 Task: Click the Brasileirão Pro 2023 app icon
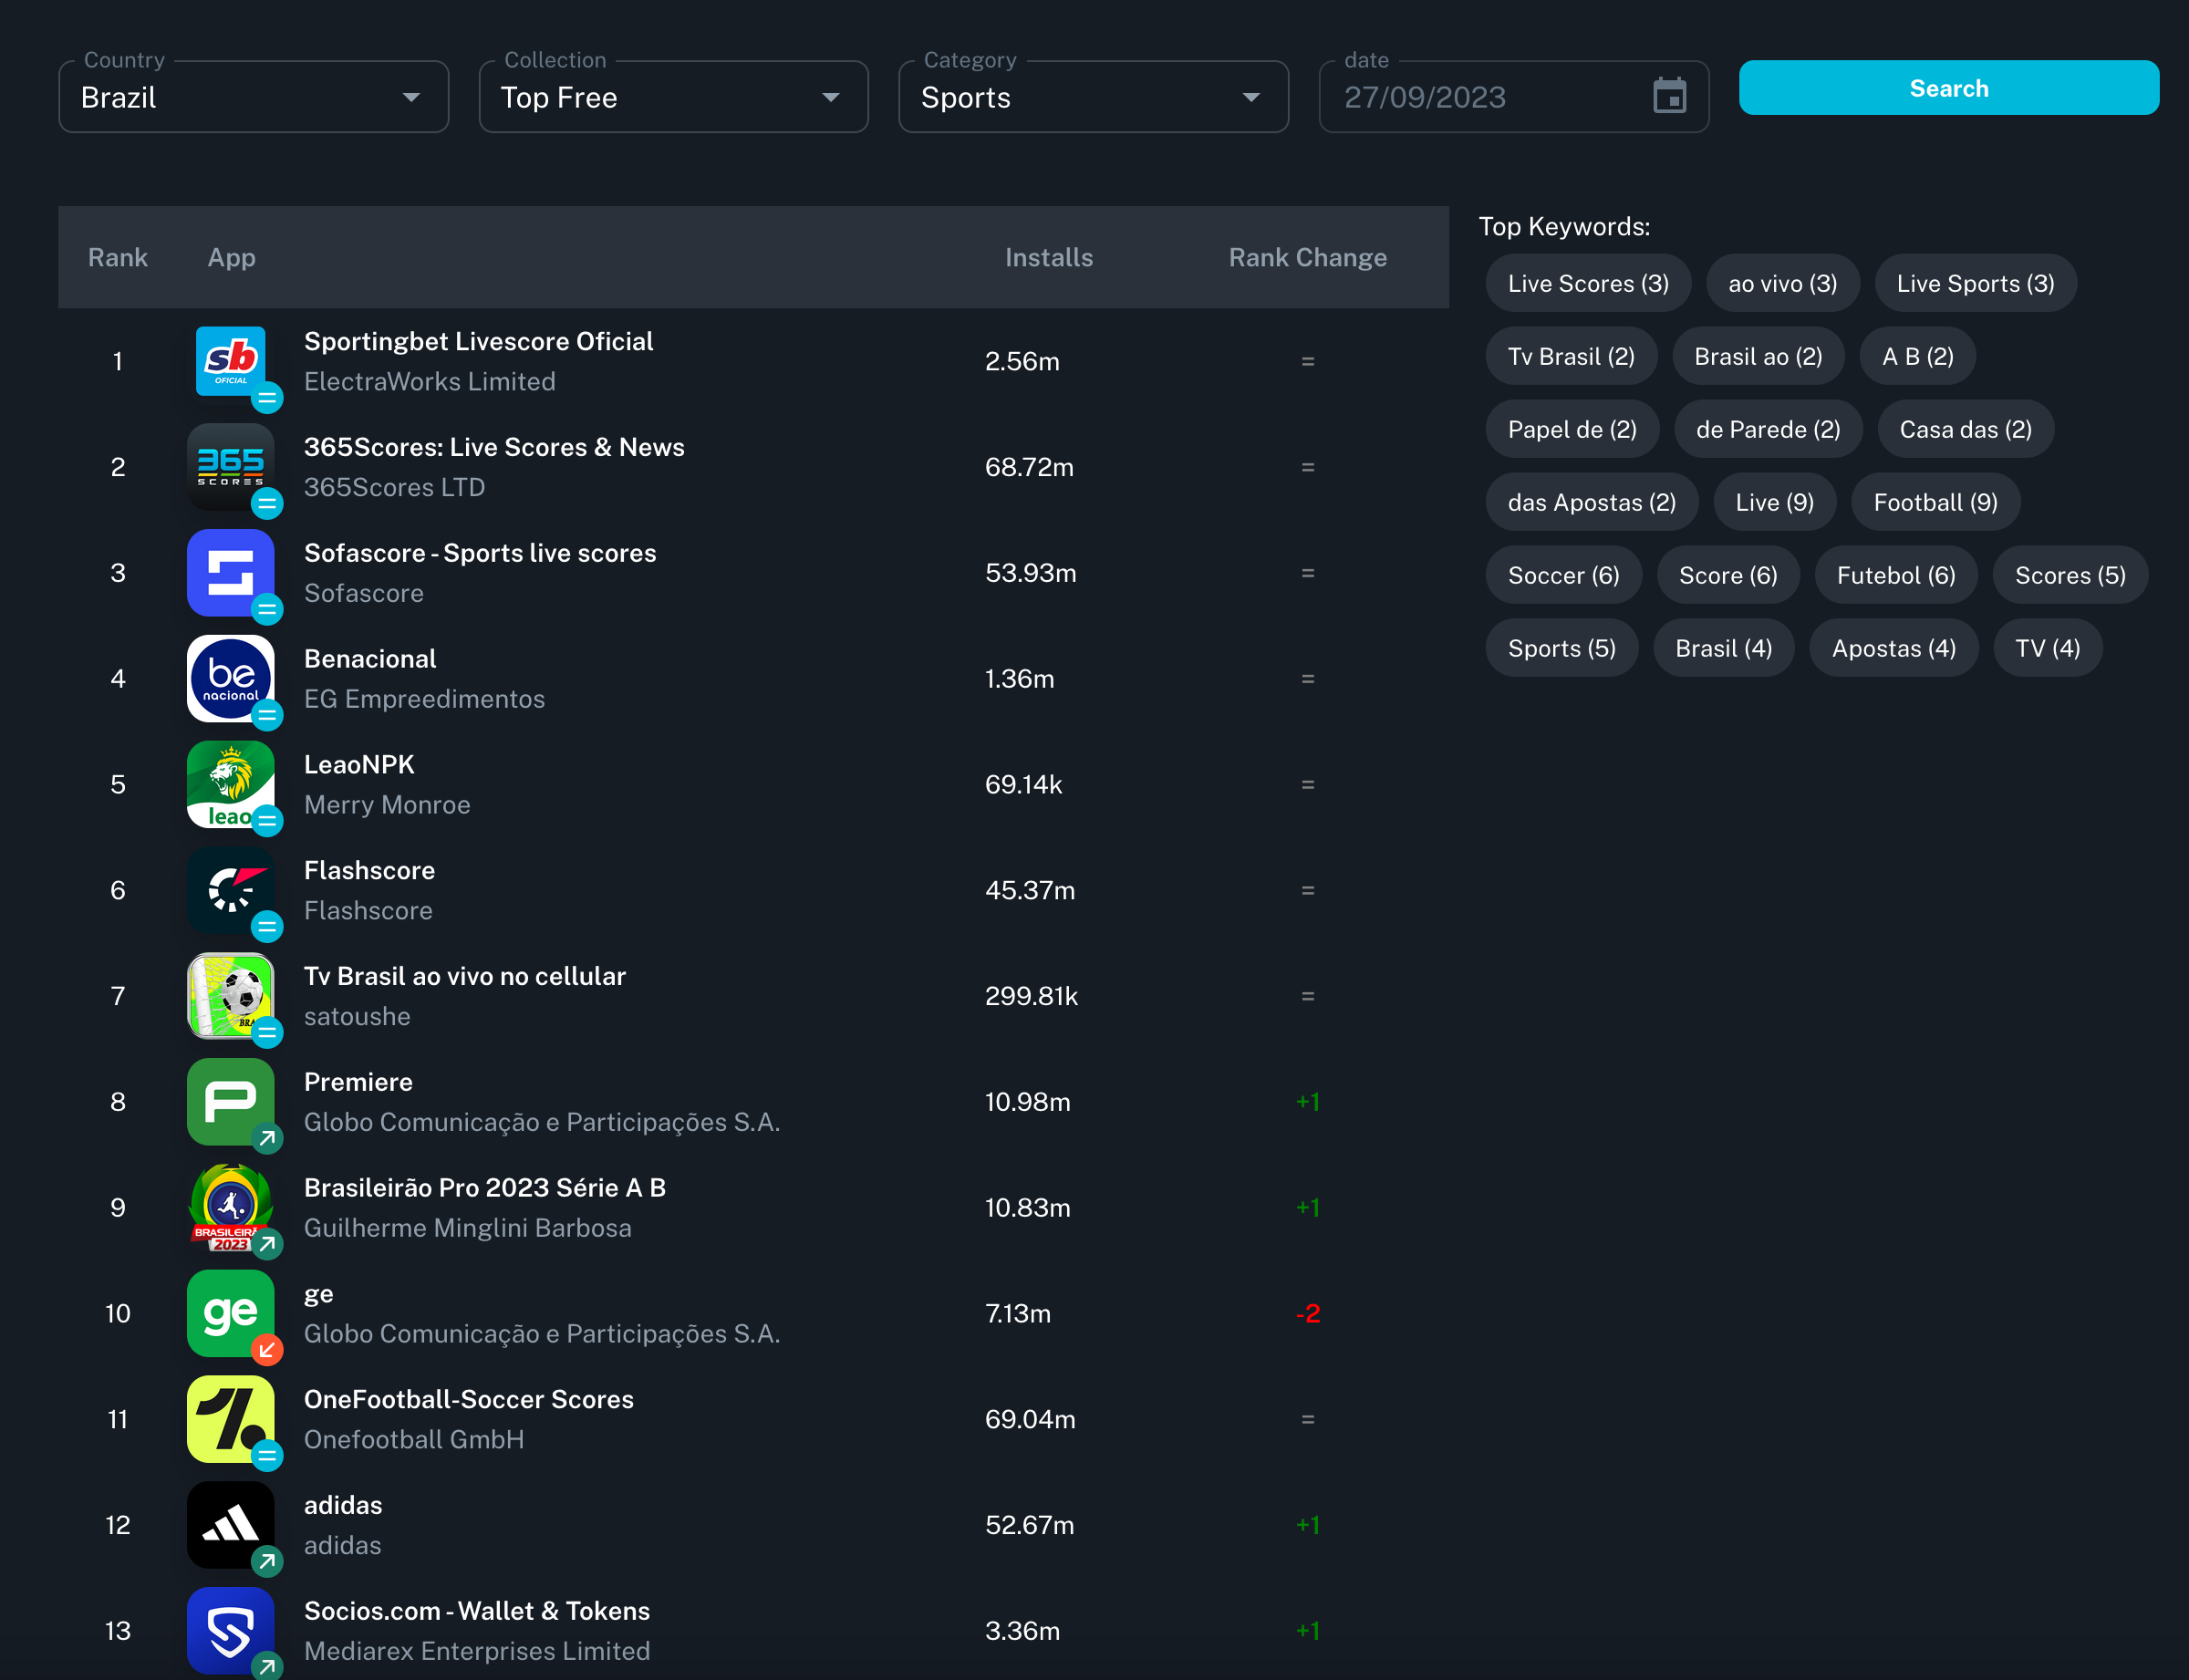tap(230, 1208)
